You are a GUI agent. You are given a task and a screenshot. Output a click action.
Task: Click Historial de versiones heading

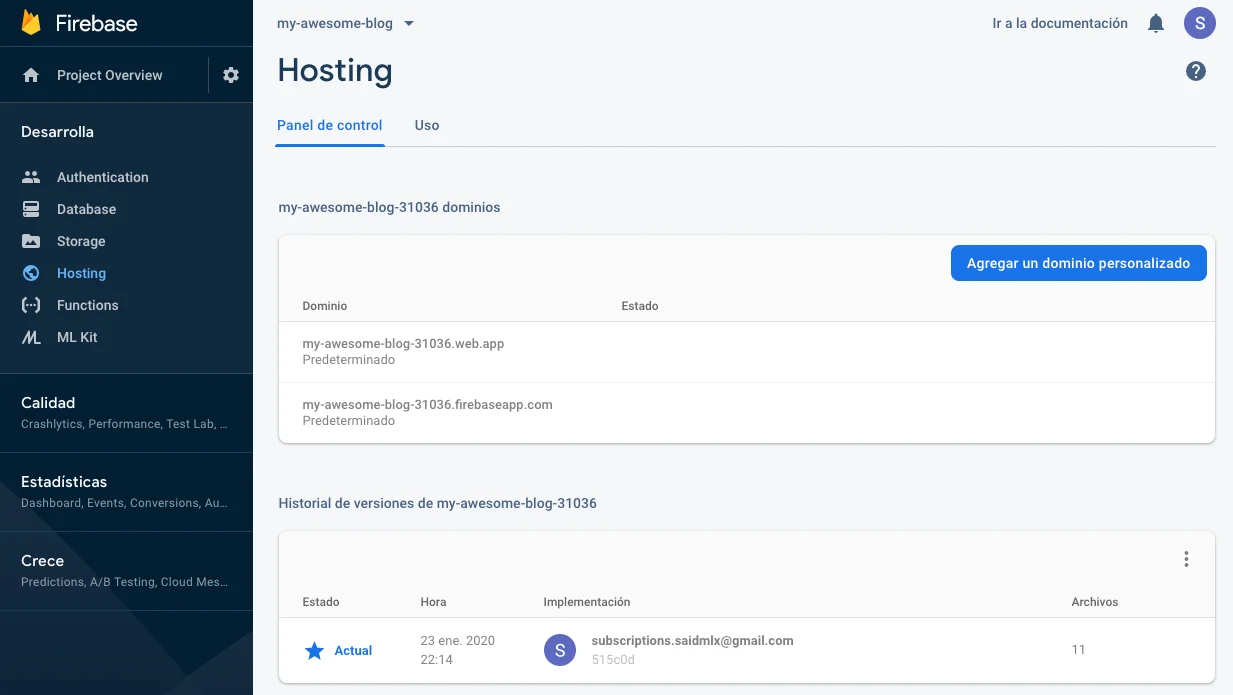pyautogui.click(x=437, y=503)
